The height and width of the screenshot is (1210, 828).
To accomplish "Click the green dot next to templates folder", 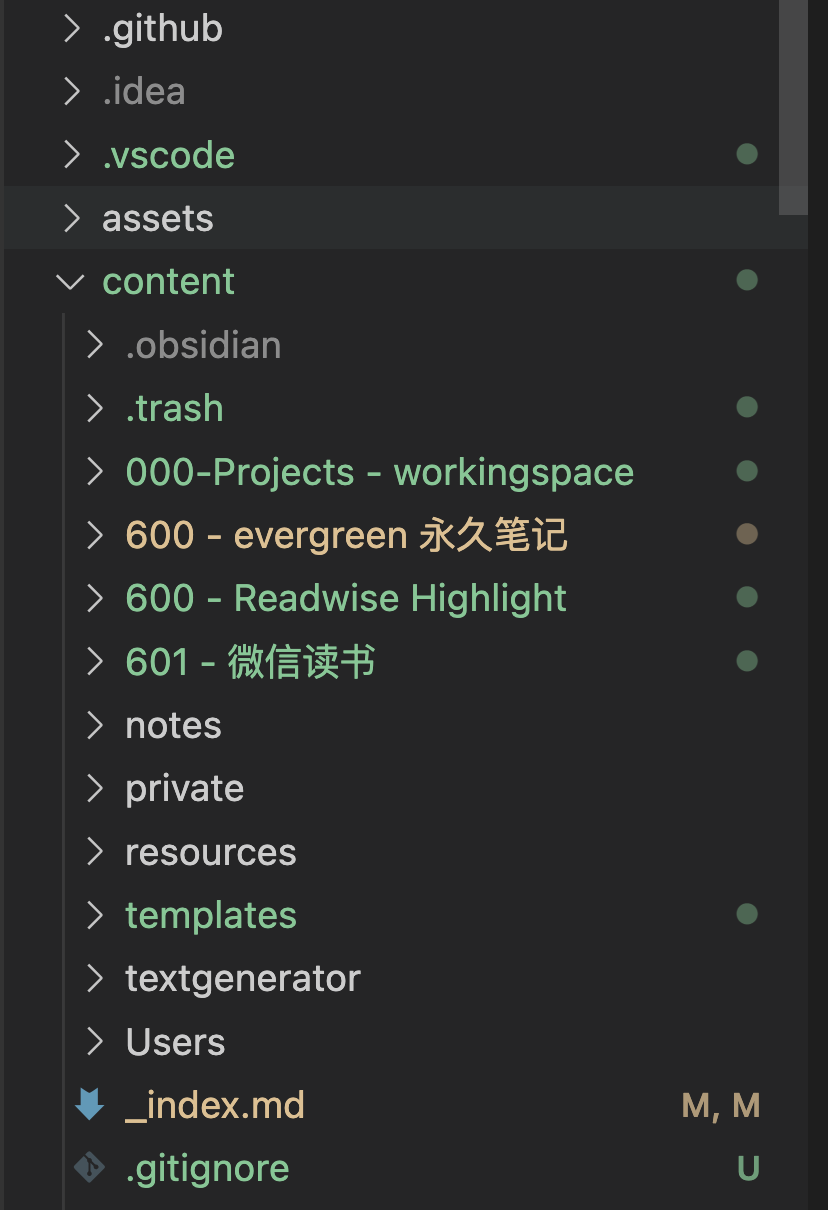I will [747, 914].
